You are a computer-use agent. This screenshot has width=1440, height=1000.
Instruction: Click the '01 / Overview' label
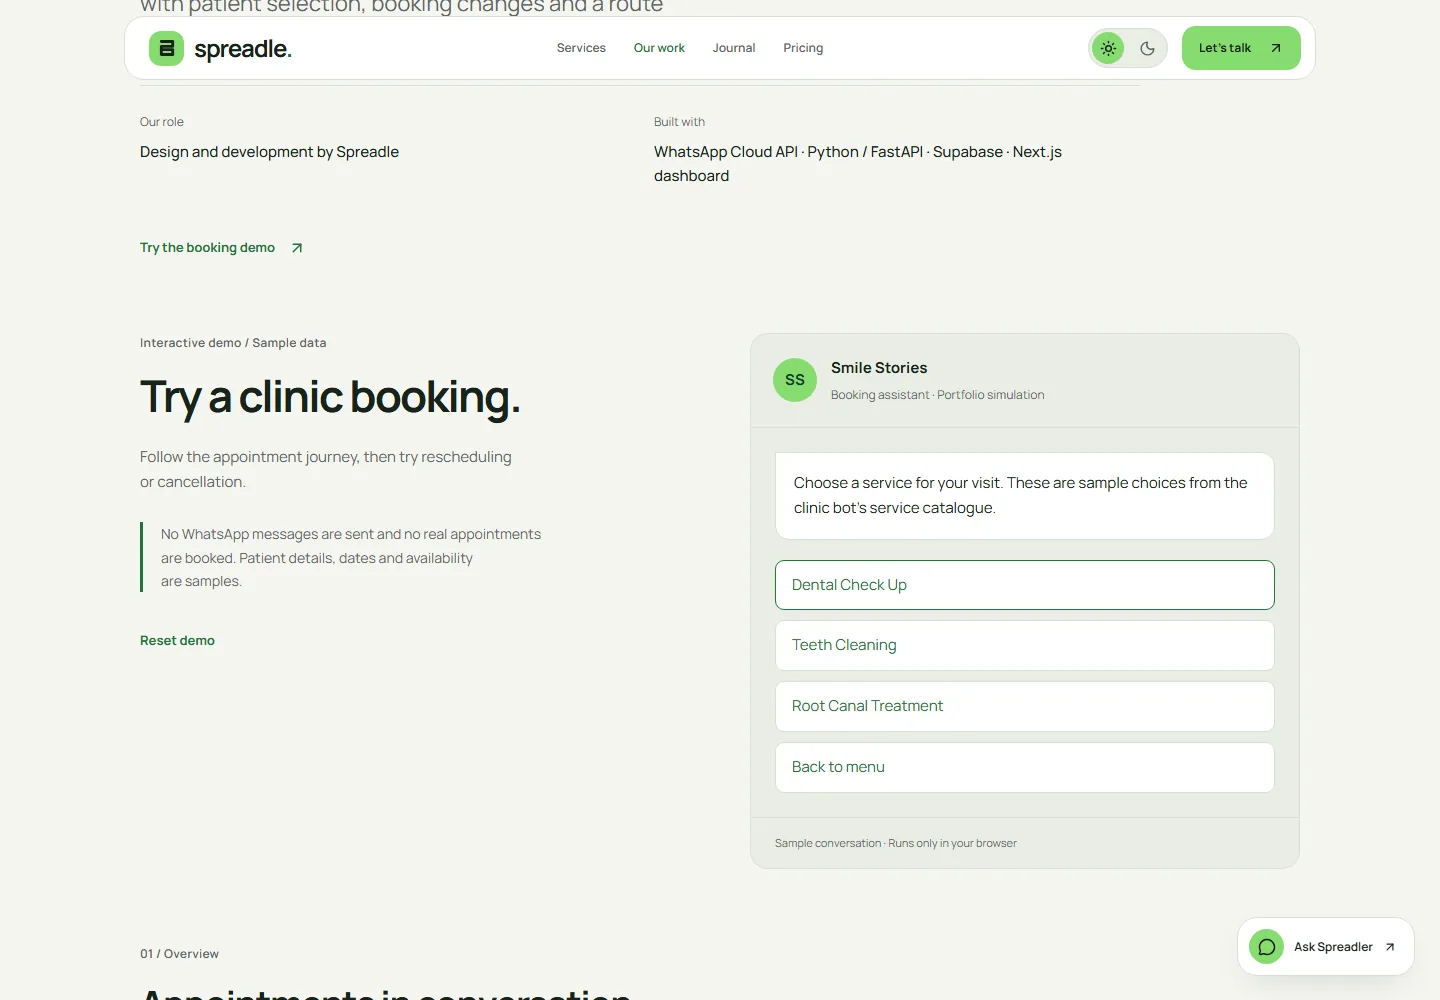click(x=179, y=954)
